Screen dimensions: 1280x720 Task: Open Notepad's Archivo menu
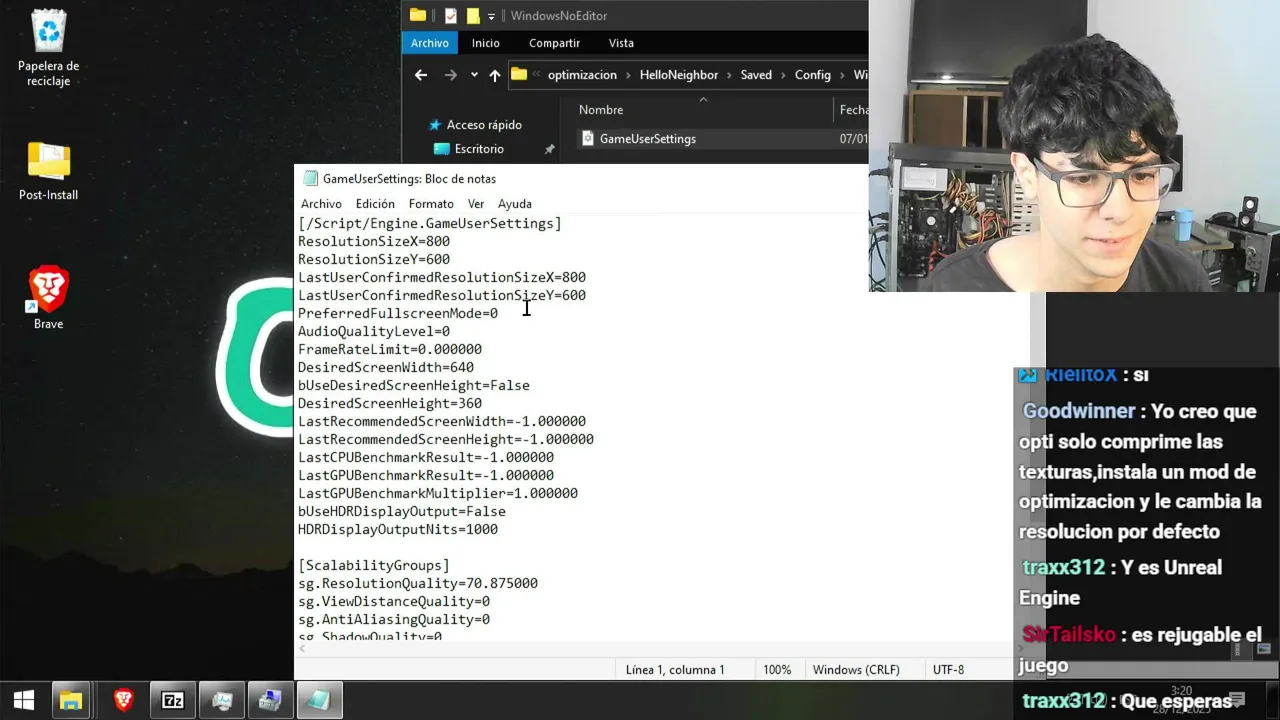pyautogui.click(x=321, y=204)
